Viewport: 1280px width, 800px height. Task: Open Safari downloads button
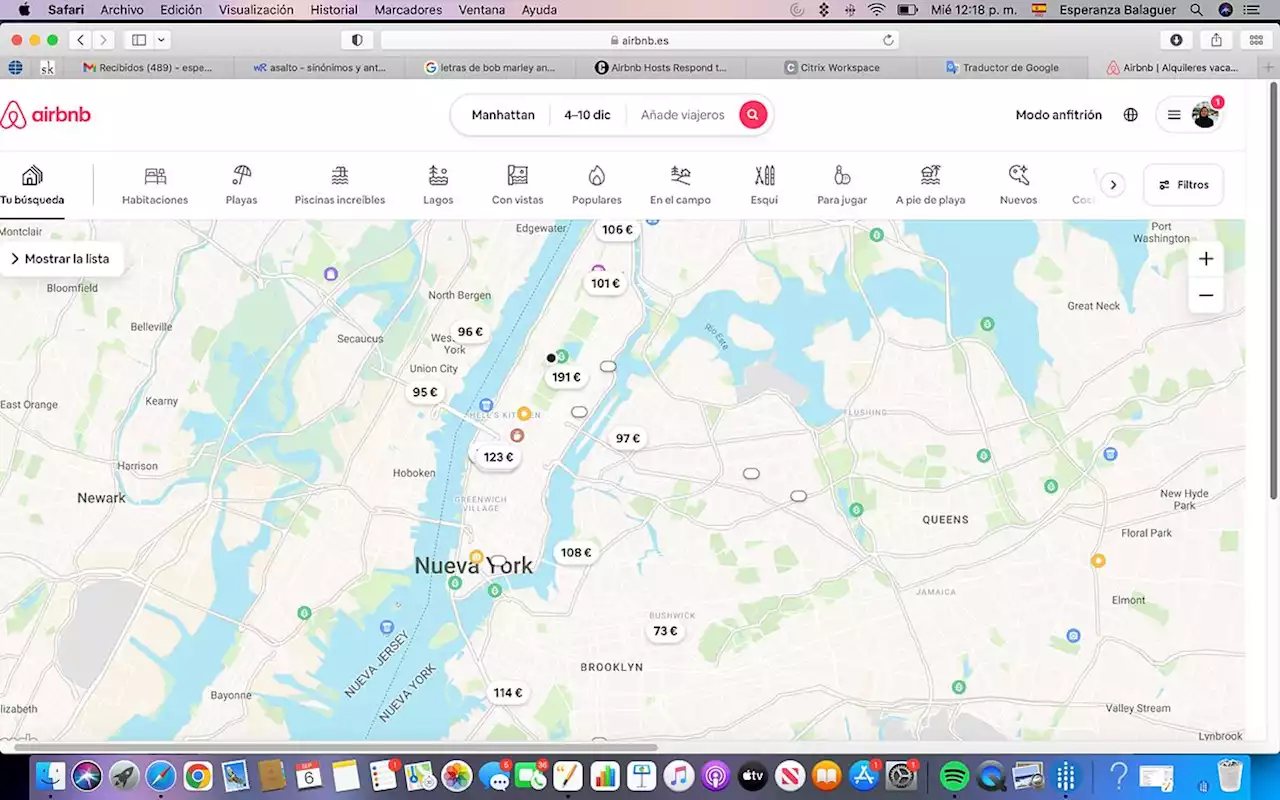(1176, 40)
